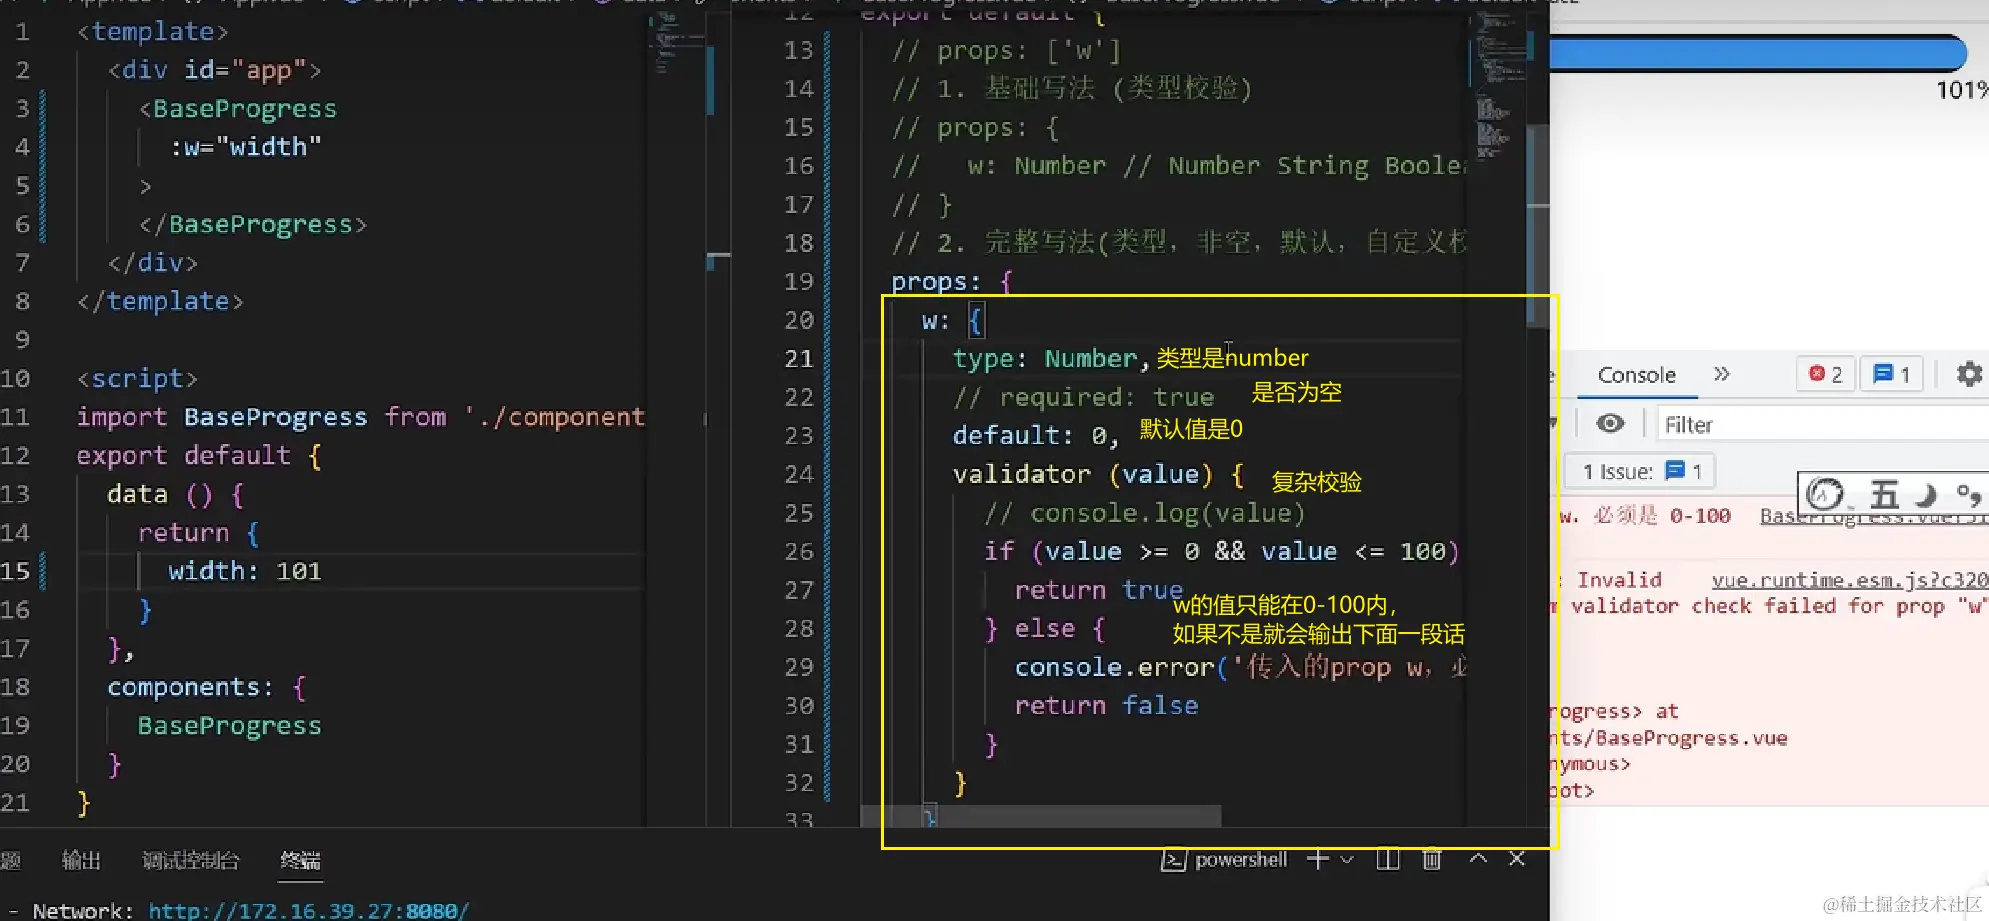The width and height of the screenshot is (1989, 921).
Task: Click the 'data () {' code line
Action: (x=175, y=494)
